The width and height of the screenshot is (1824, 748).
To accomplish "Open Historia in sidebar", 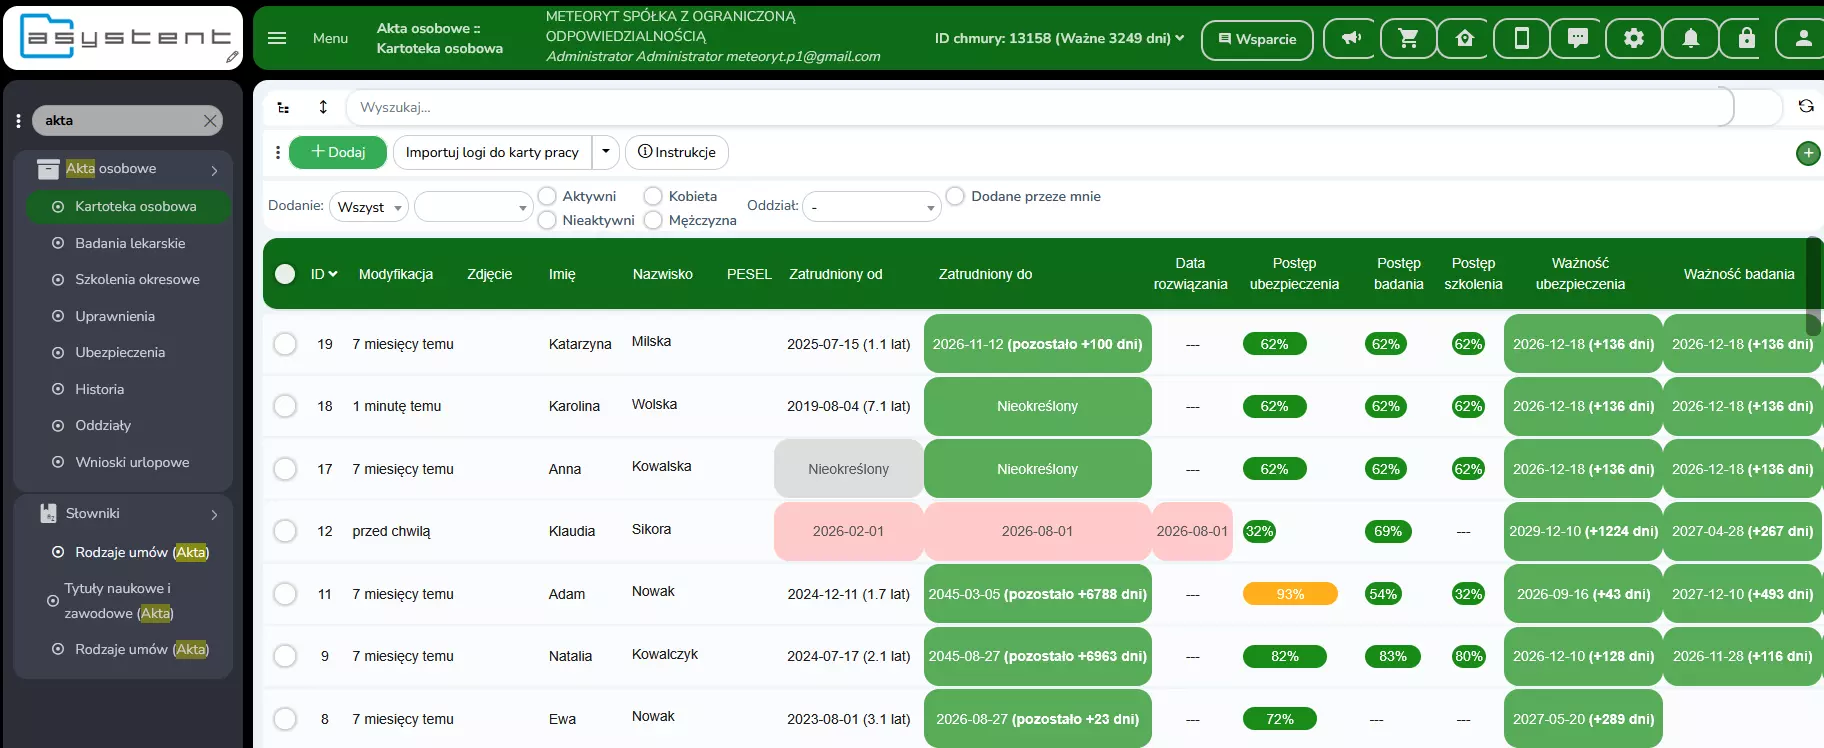I will pyautogui.click(x=100, y=389).
